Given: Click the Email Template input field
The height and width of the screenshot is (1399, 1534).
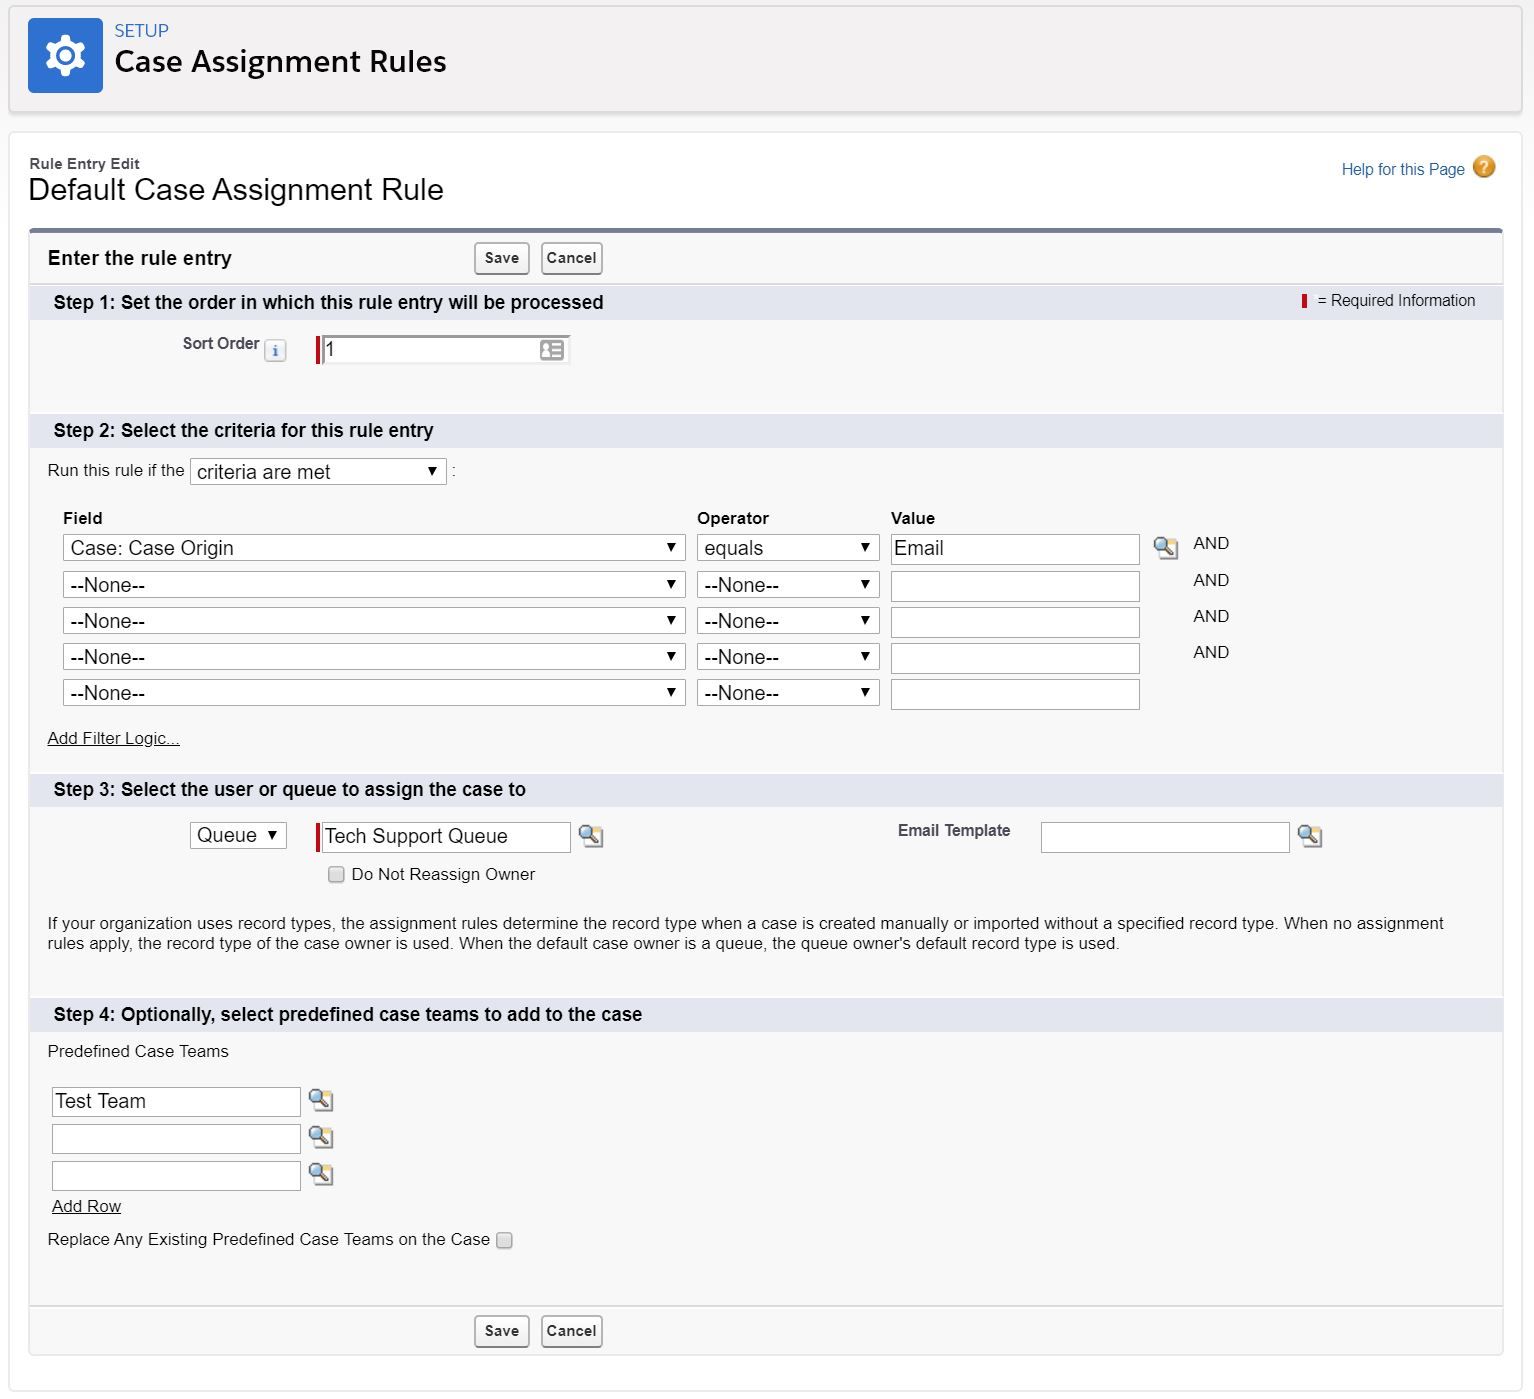Looking at the screenshot, I should click(1164, 837).
